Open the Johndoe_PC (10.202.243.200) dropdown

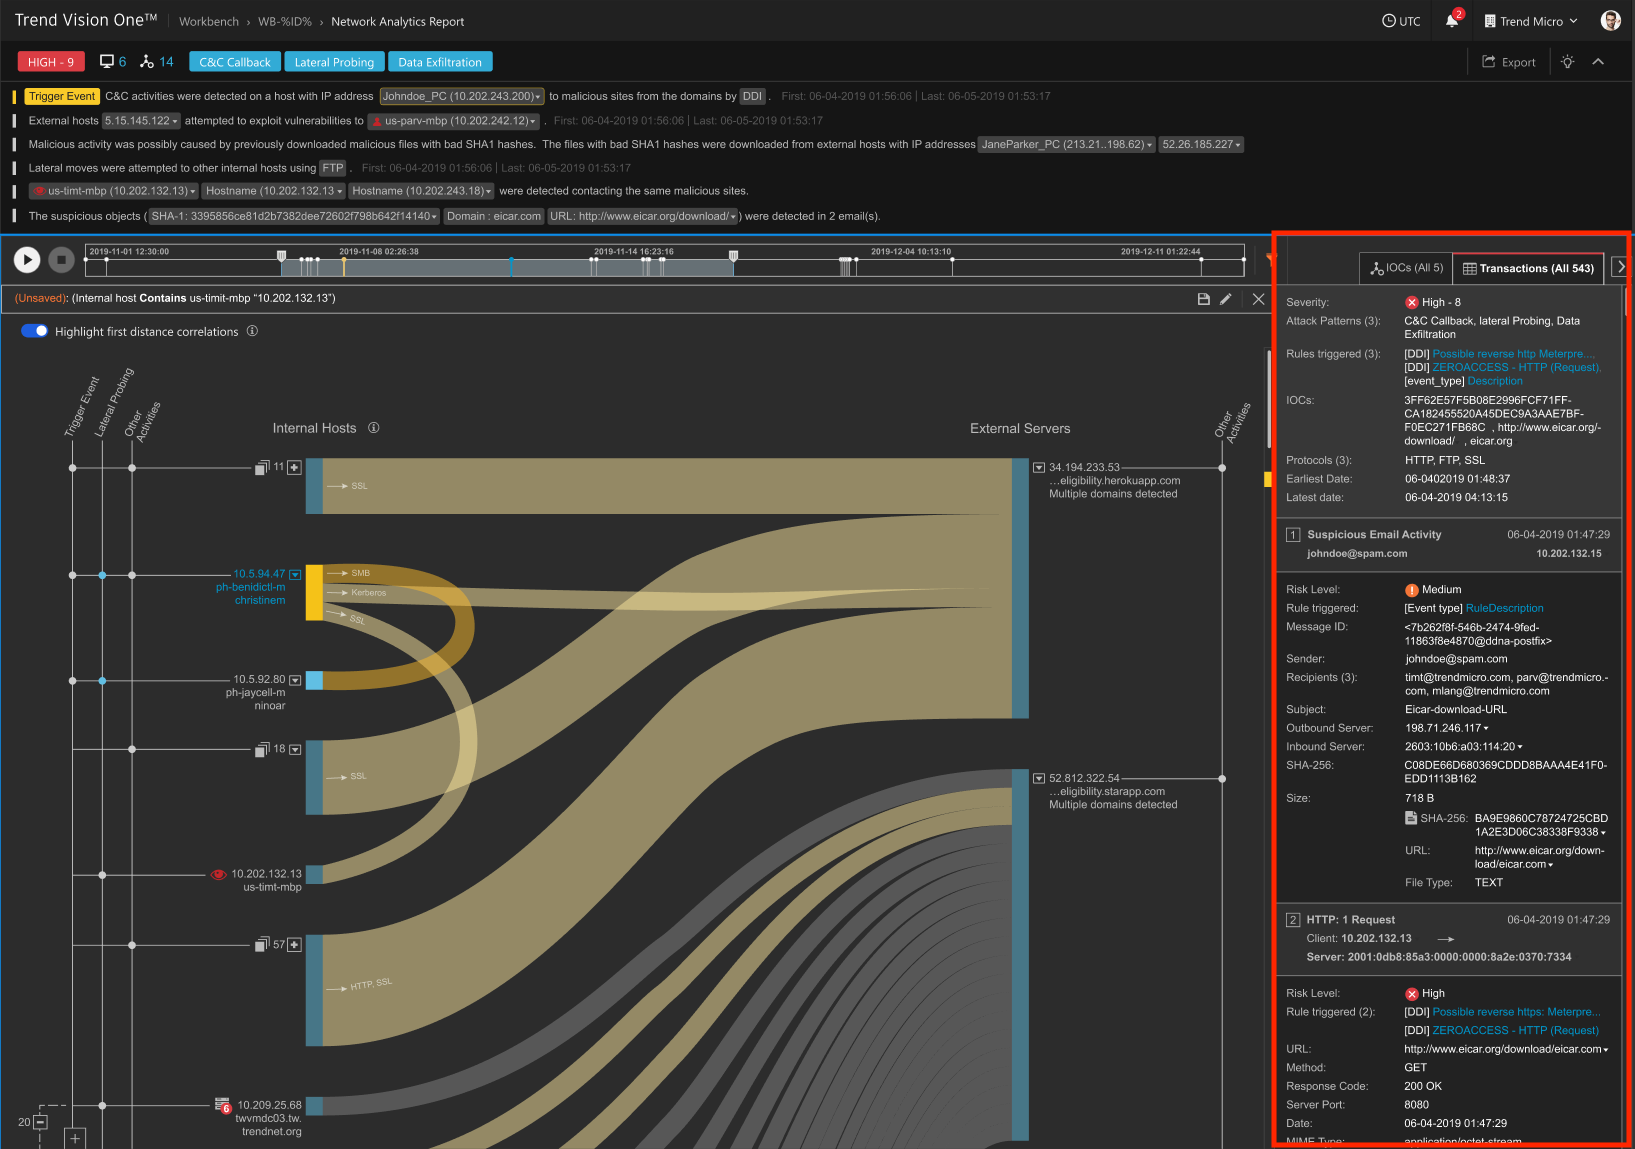pyautogui.click(x=537, y=96)
